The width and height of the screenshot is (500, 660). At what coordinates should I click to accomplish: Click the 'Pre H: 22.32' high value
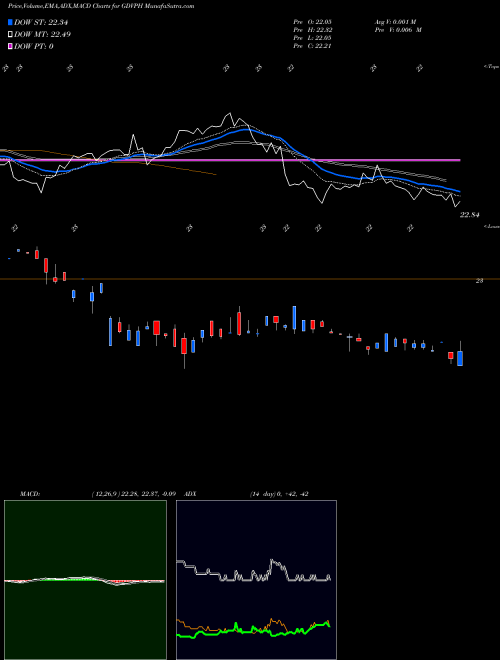coord(313,30)
